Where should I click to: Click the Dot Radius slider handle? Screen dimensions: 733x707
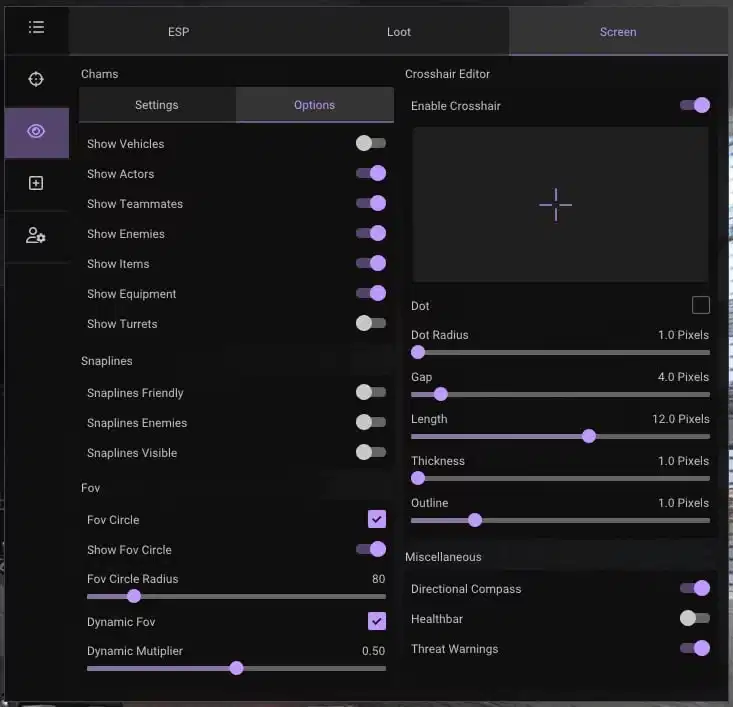(418, 352)
